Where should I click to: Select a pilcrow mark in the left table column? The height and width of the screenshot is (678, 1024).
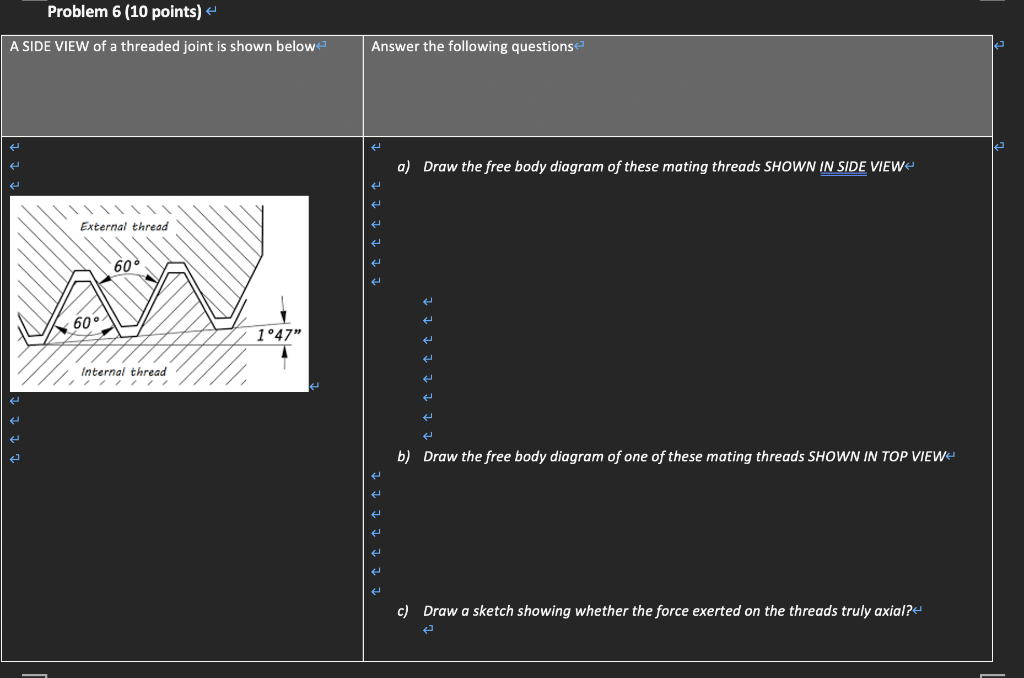pyautogui.click(x=12, y=145)
